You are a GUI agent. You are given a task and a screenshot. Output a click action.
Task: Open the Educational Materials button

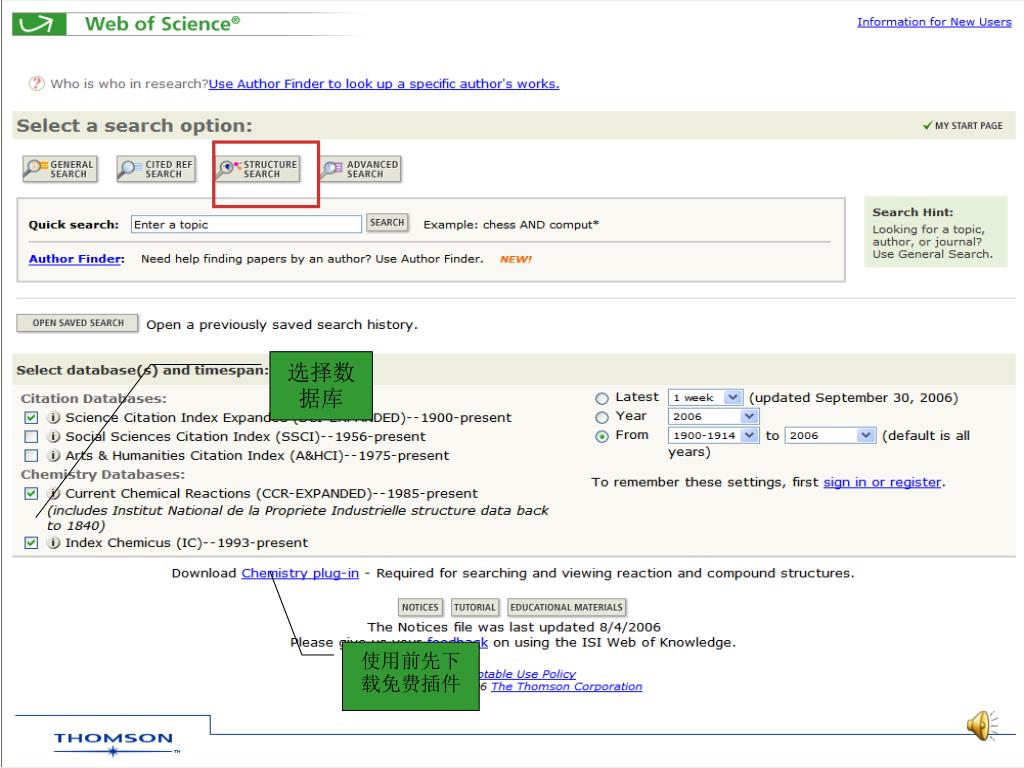(566, 607)
